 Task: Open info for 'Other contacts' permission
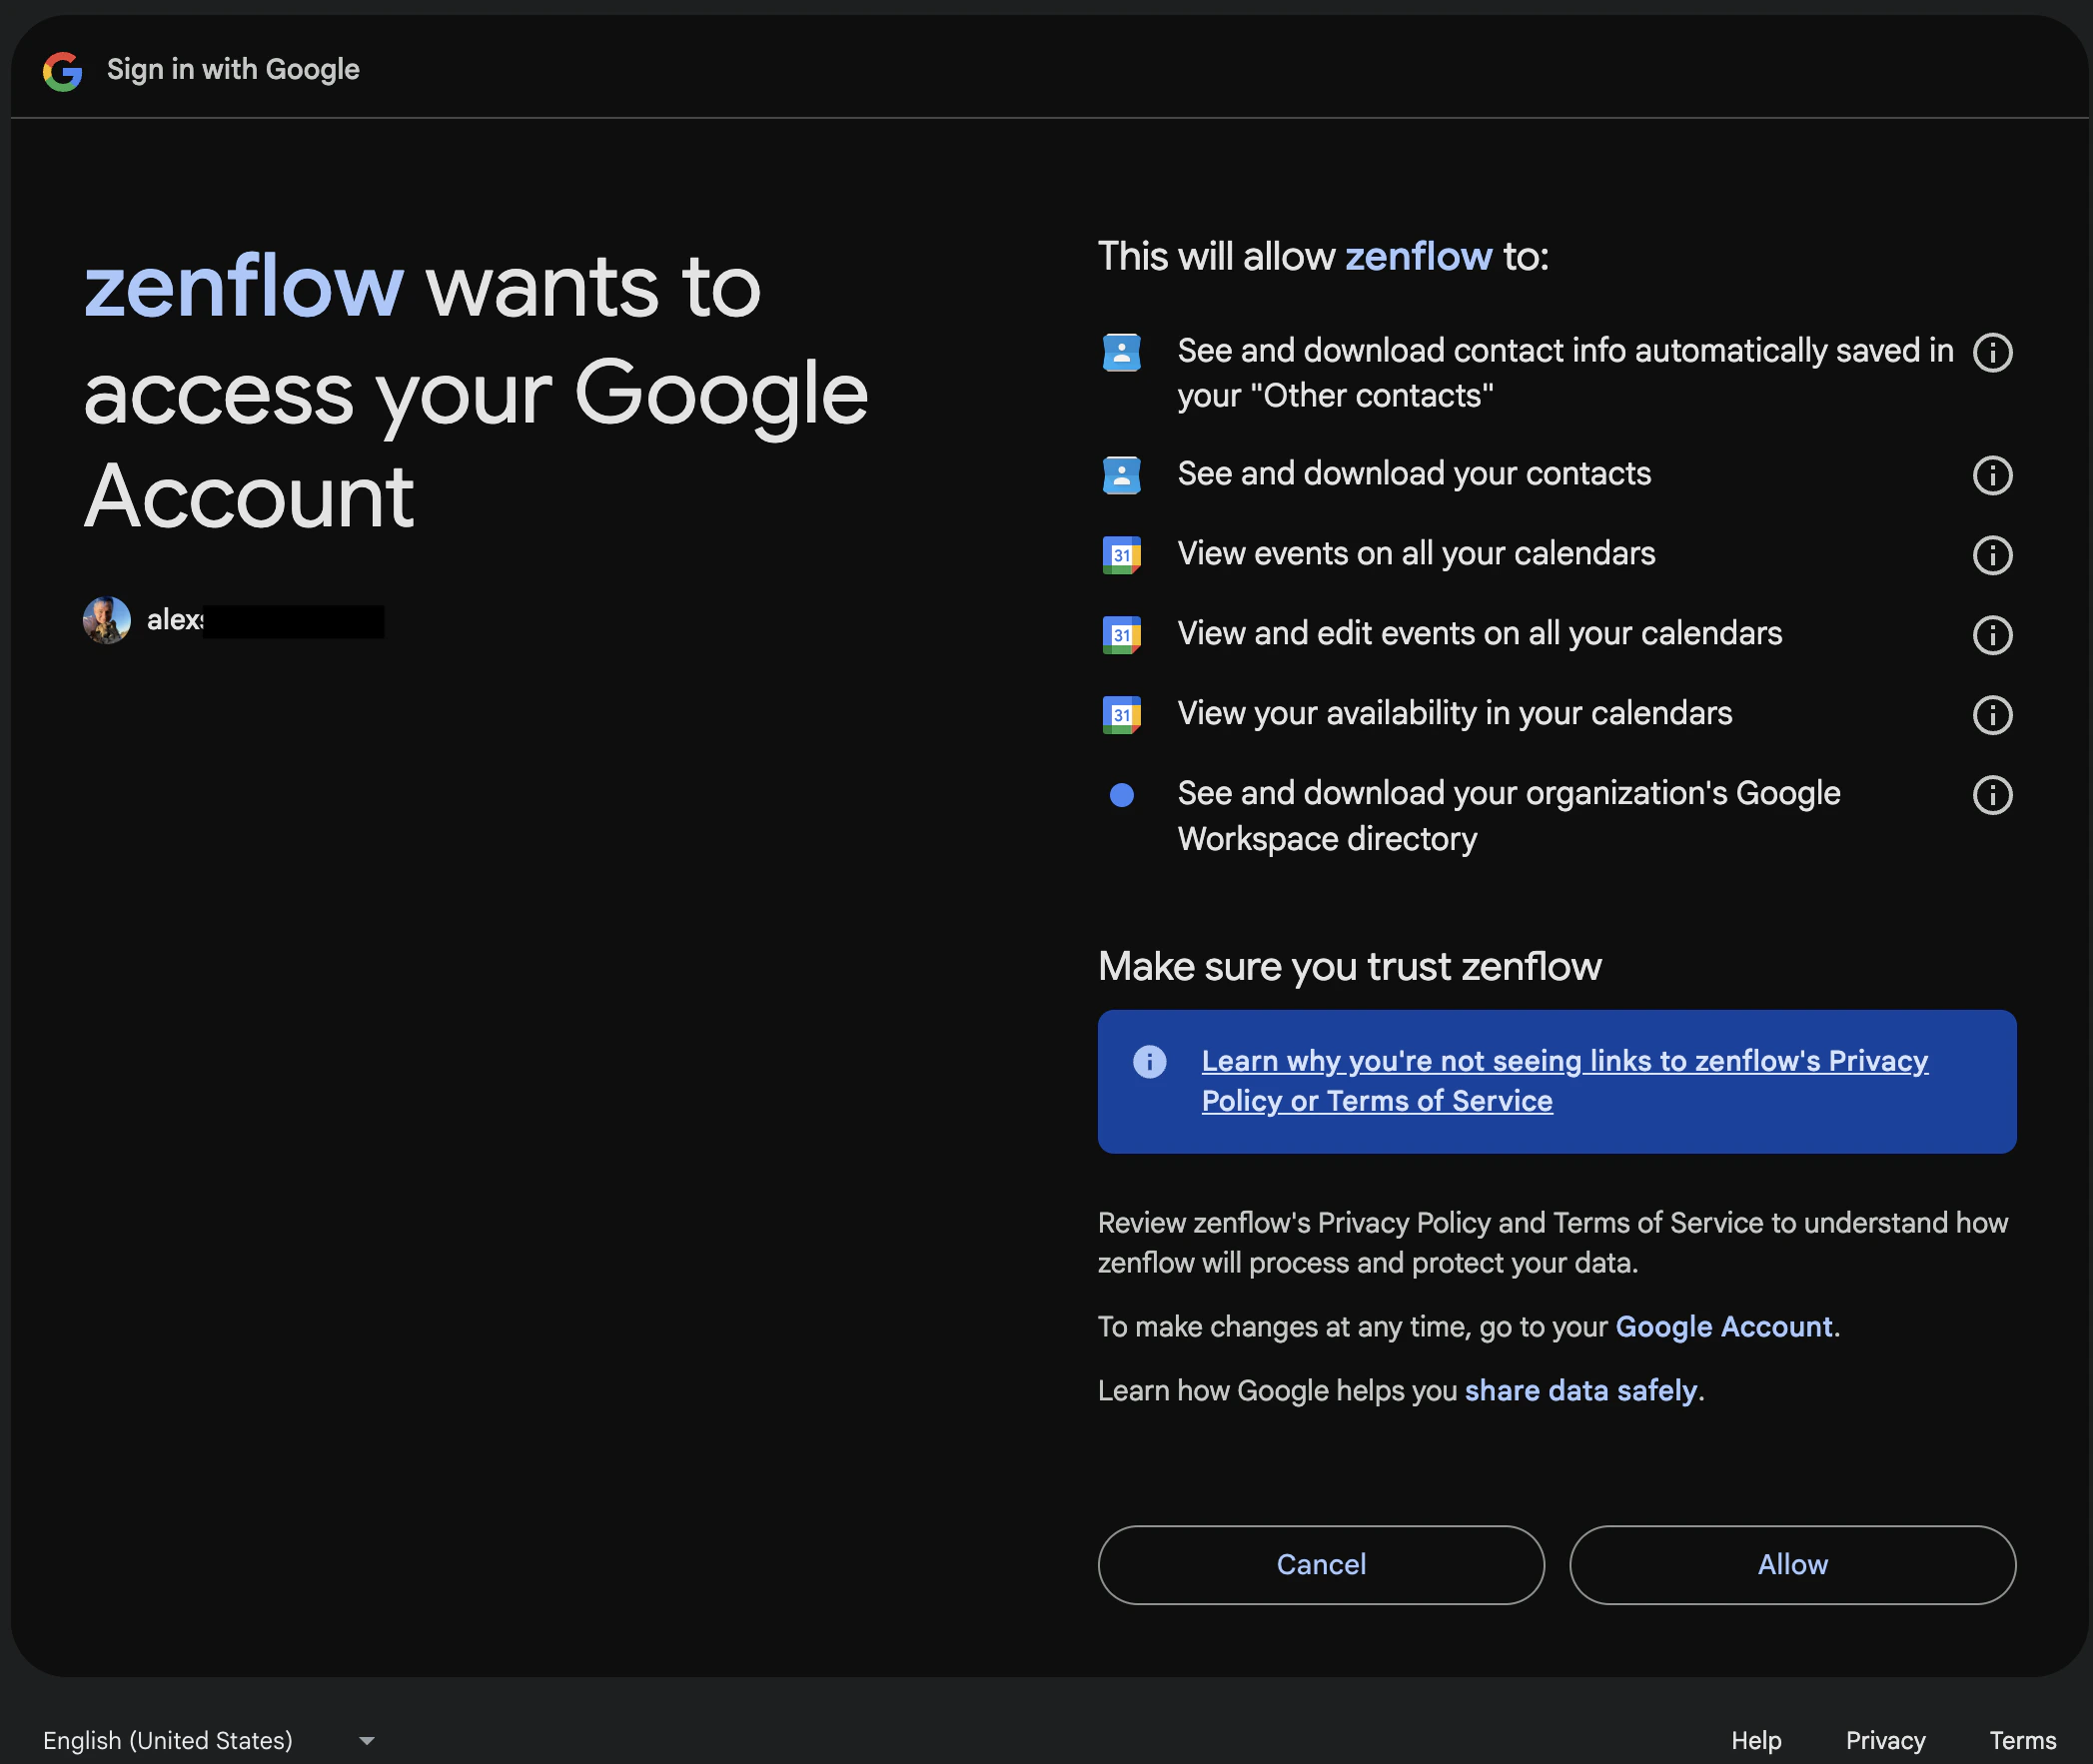point(1991,352)
